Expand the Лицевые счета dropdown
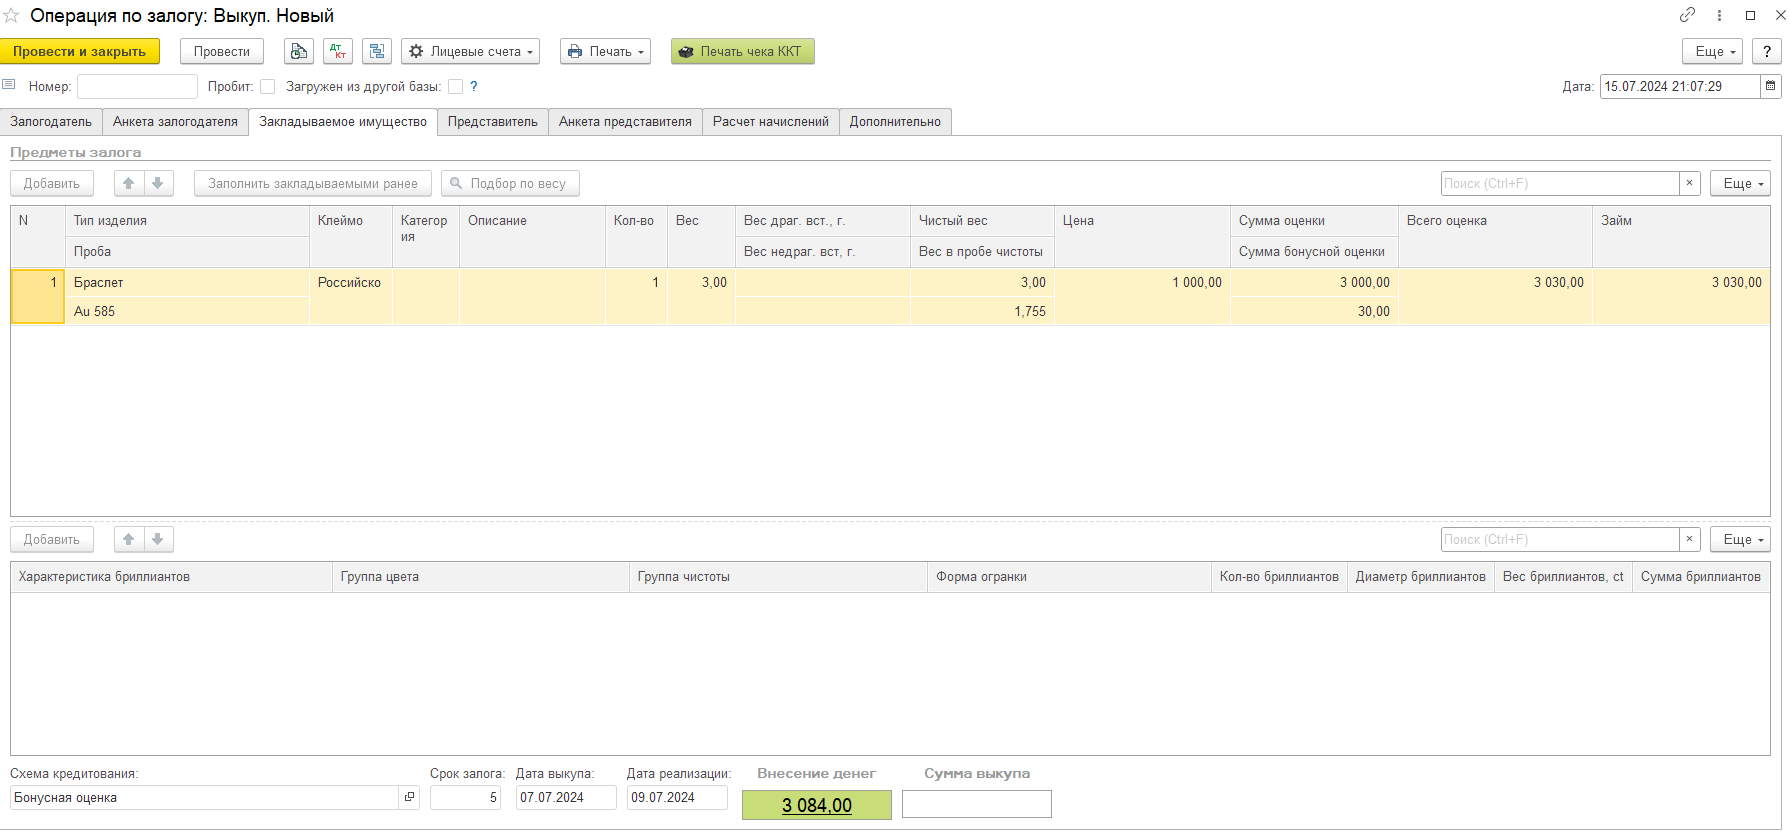The width and height of the screenshot is (1790, 831). (471, 51)
